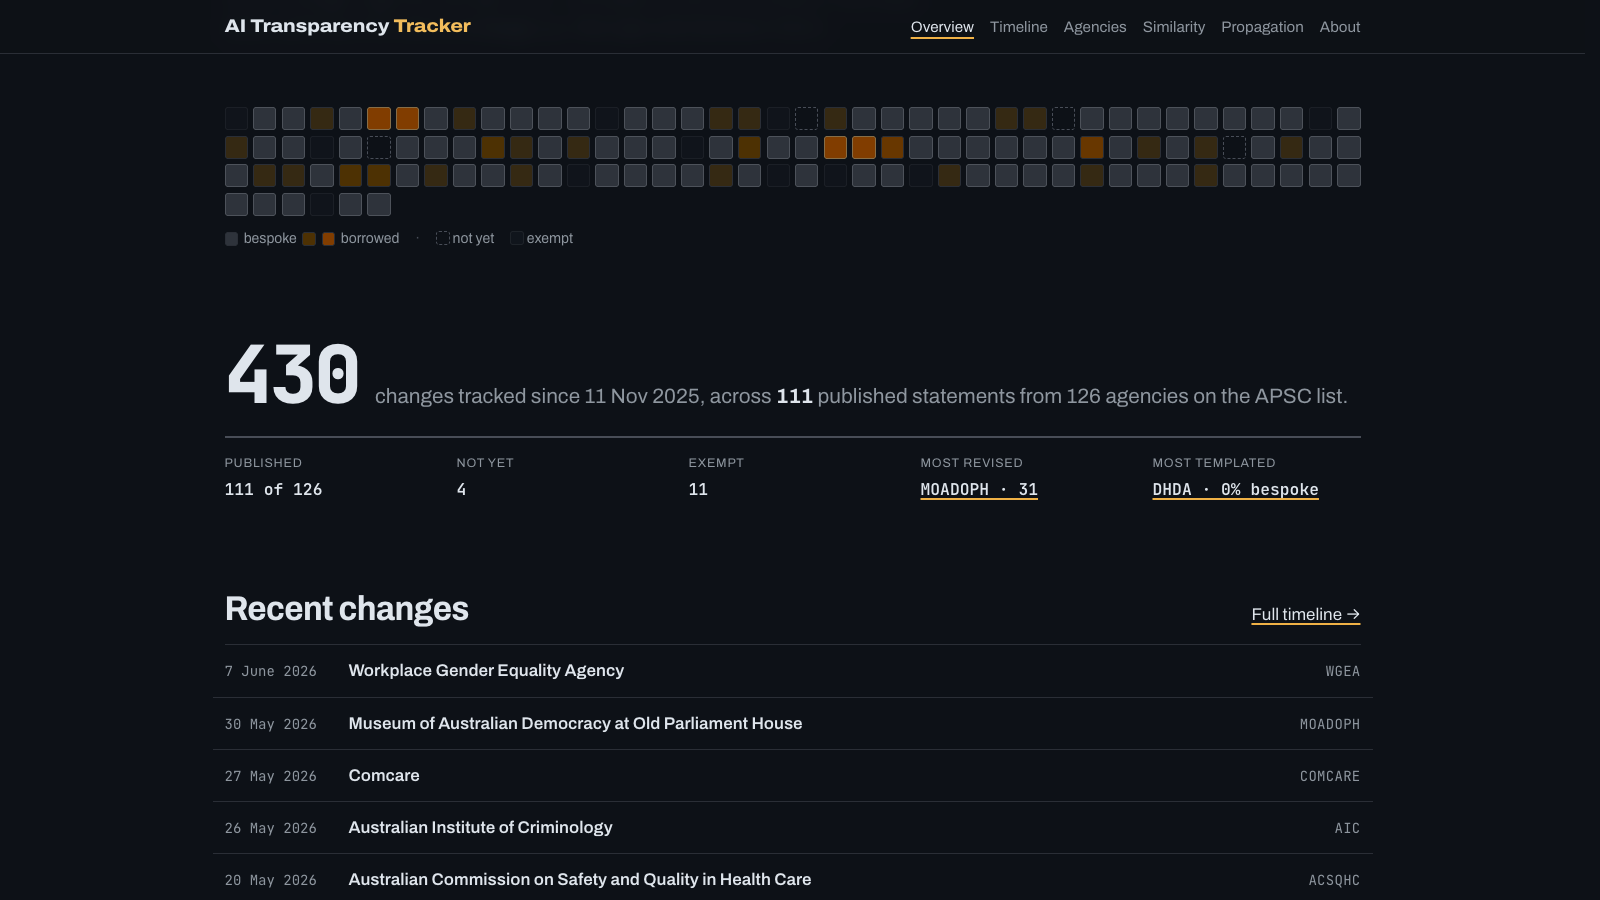Image resolution: width=1600 pixels, height=900 pixels.
Task: Select the Comcare recent change row
Action: point(792,776)
